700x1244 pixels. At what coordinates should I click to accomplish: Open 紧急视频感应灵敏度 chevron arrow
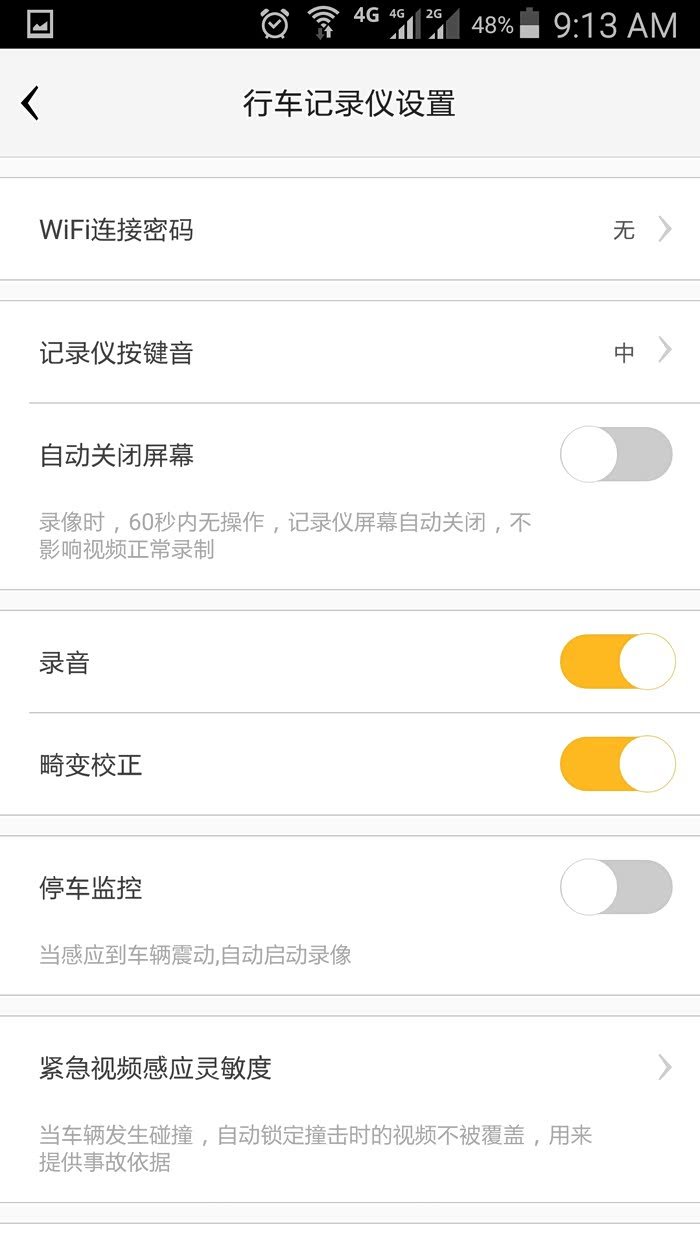[665, 1068]
